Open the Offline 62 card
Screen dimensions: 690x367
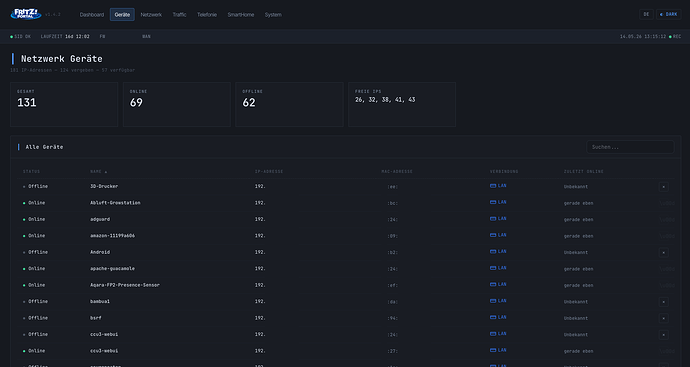click(290, 105)
